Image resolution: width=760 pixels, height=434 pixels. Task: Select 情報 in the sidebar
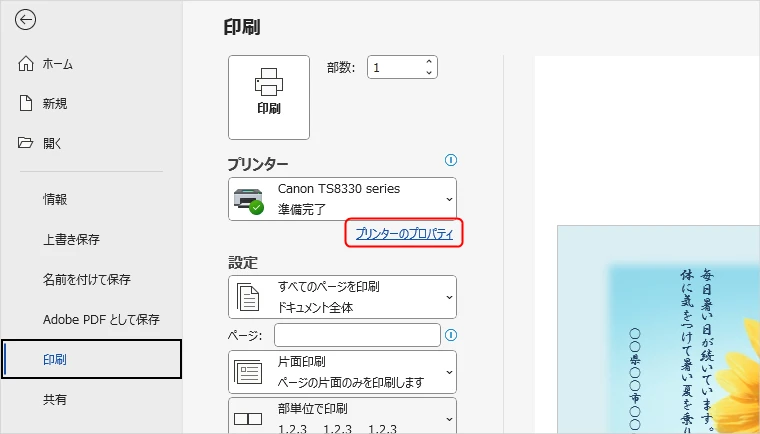55,199
